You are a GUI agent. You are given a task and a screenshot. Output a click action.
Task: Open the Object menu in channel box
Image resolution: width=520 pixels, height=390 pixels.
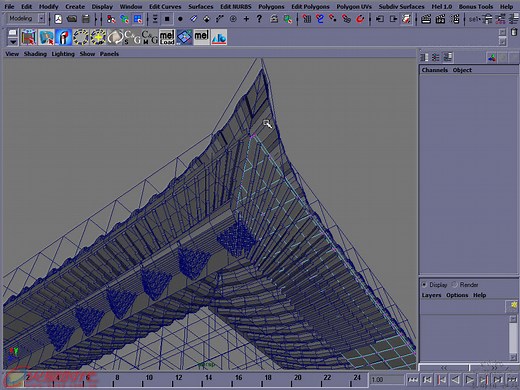tap(462, 70)
